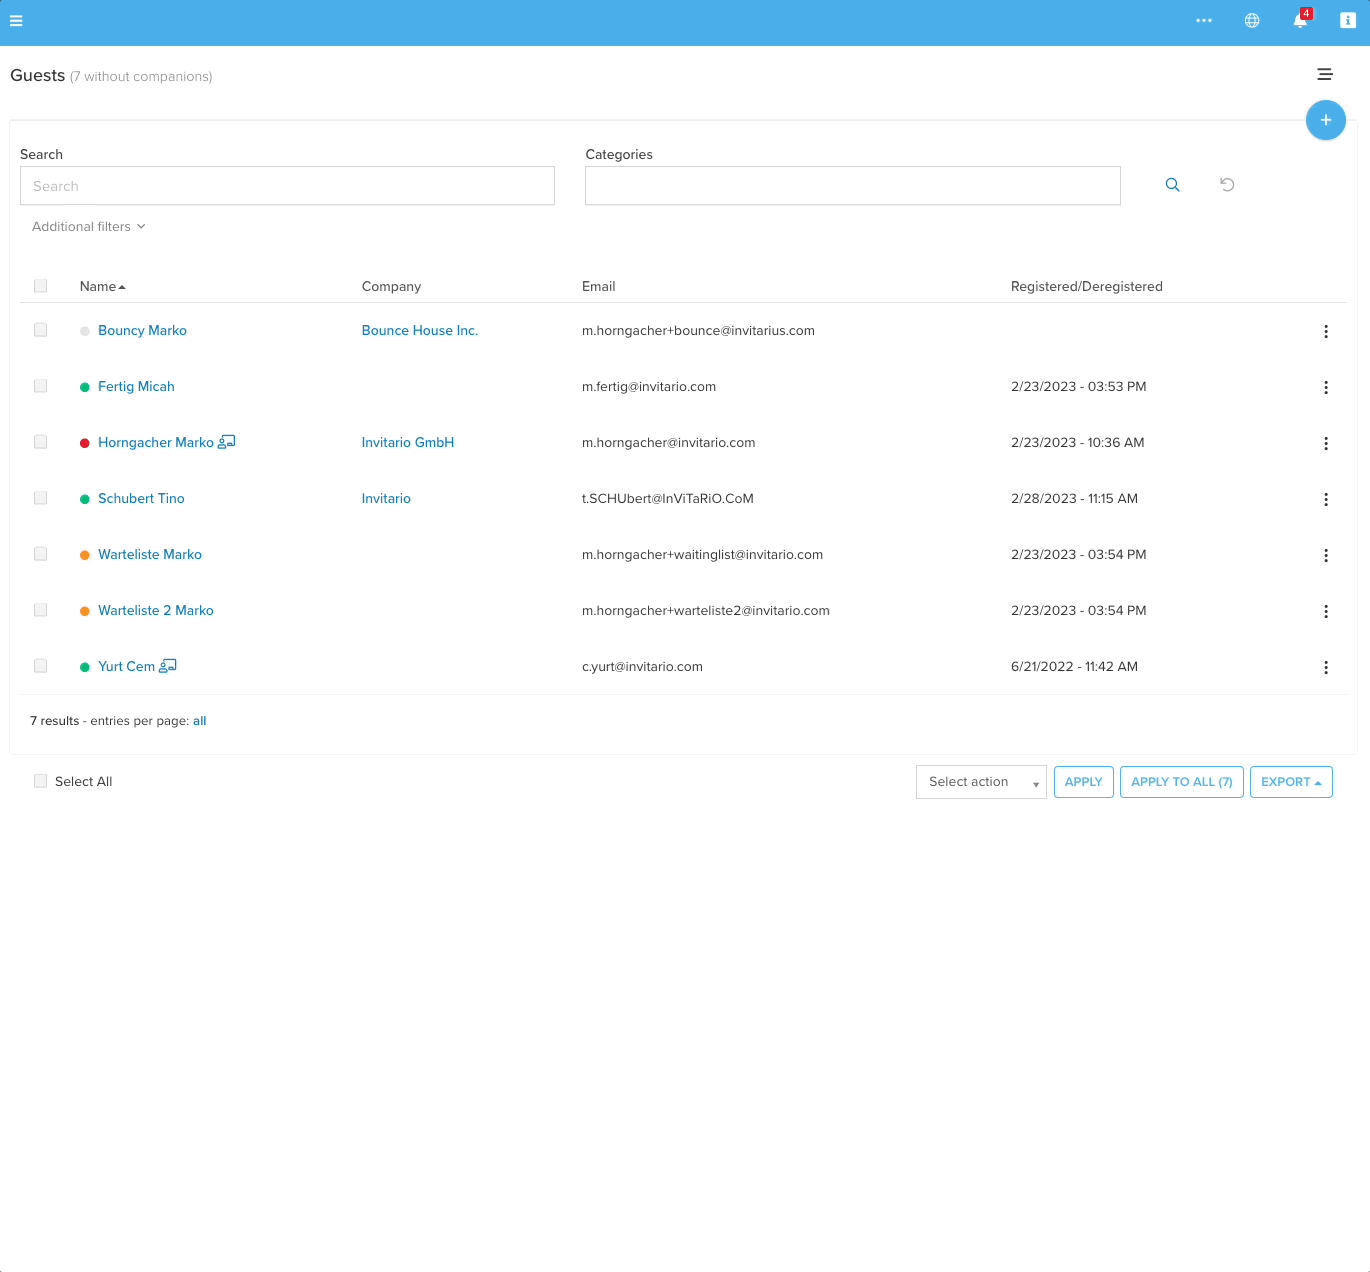Click the magnifier search filter icon
This screenshot has height=1272, width=1370.
(x=1172, y=185)
